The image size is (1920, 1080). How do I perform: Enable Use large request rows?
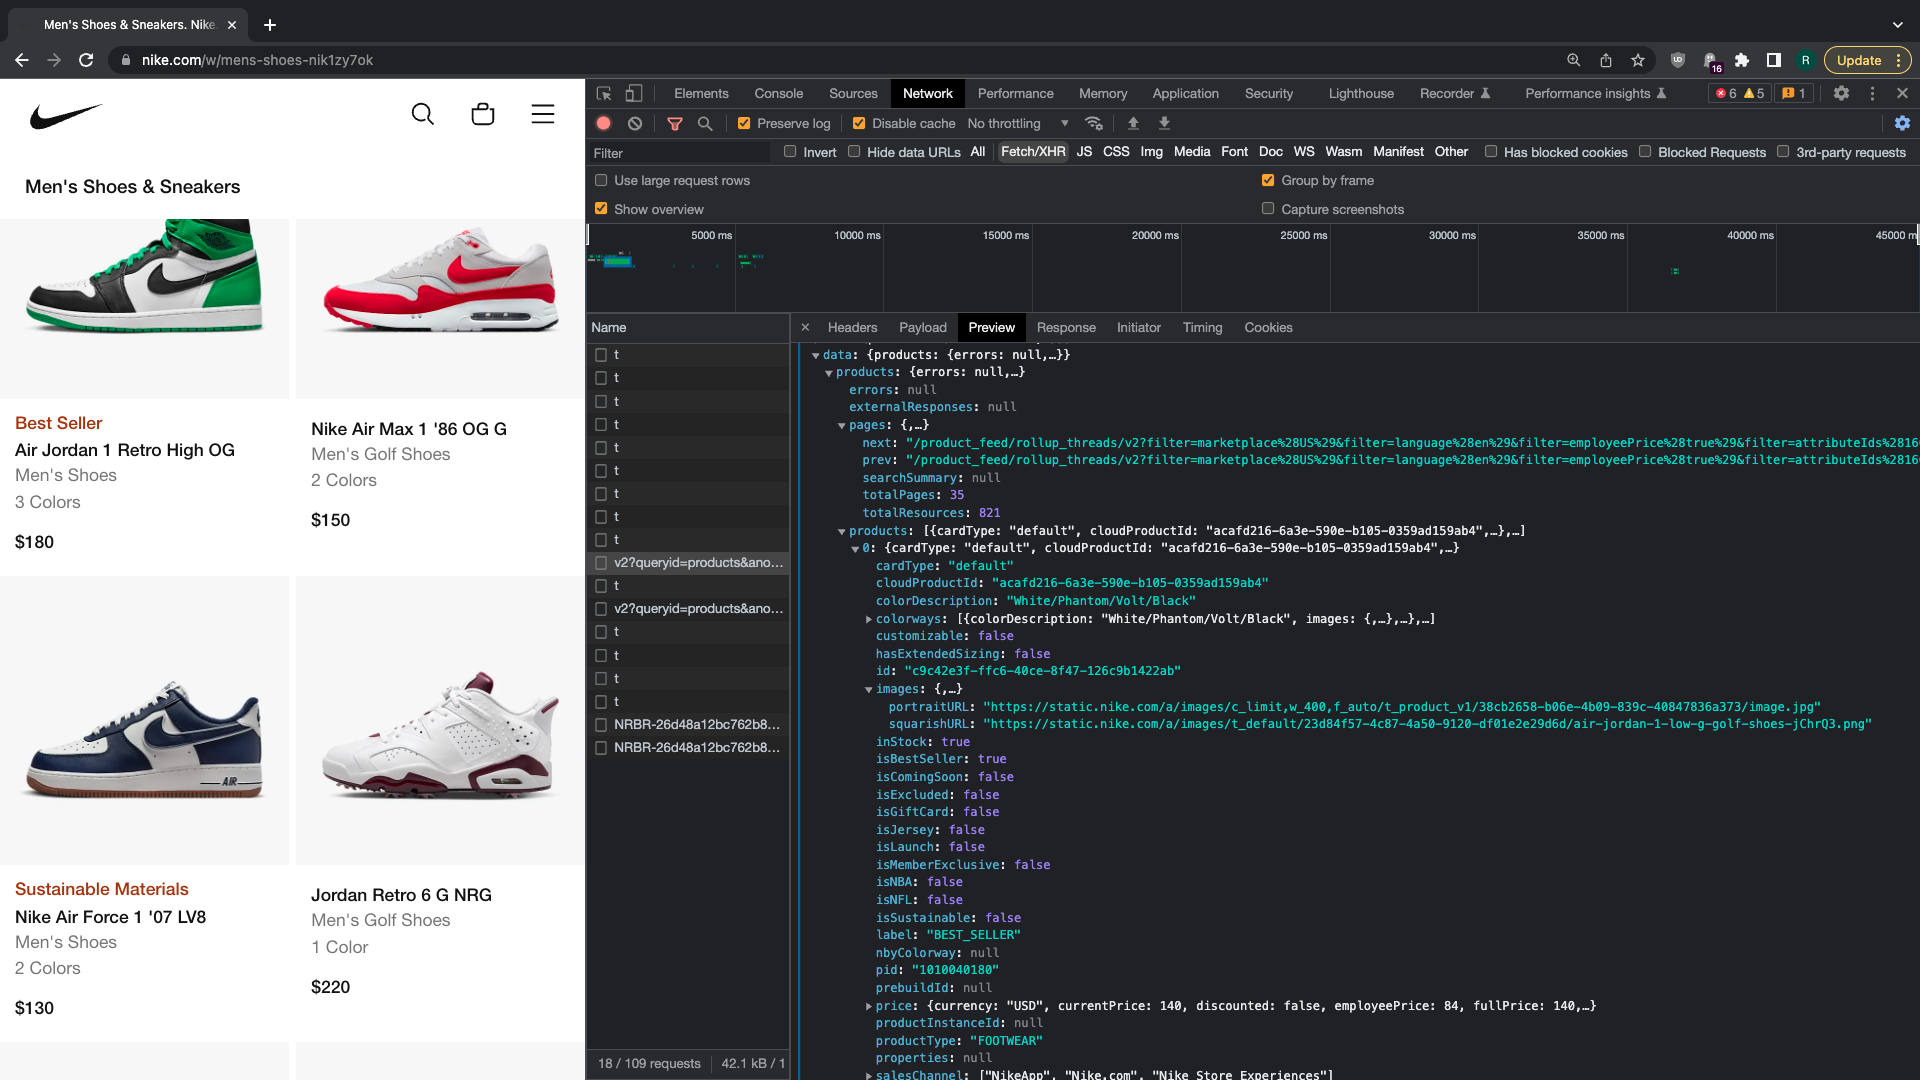pyautogui.click(x=601, y=180)
